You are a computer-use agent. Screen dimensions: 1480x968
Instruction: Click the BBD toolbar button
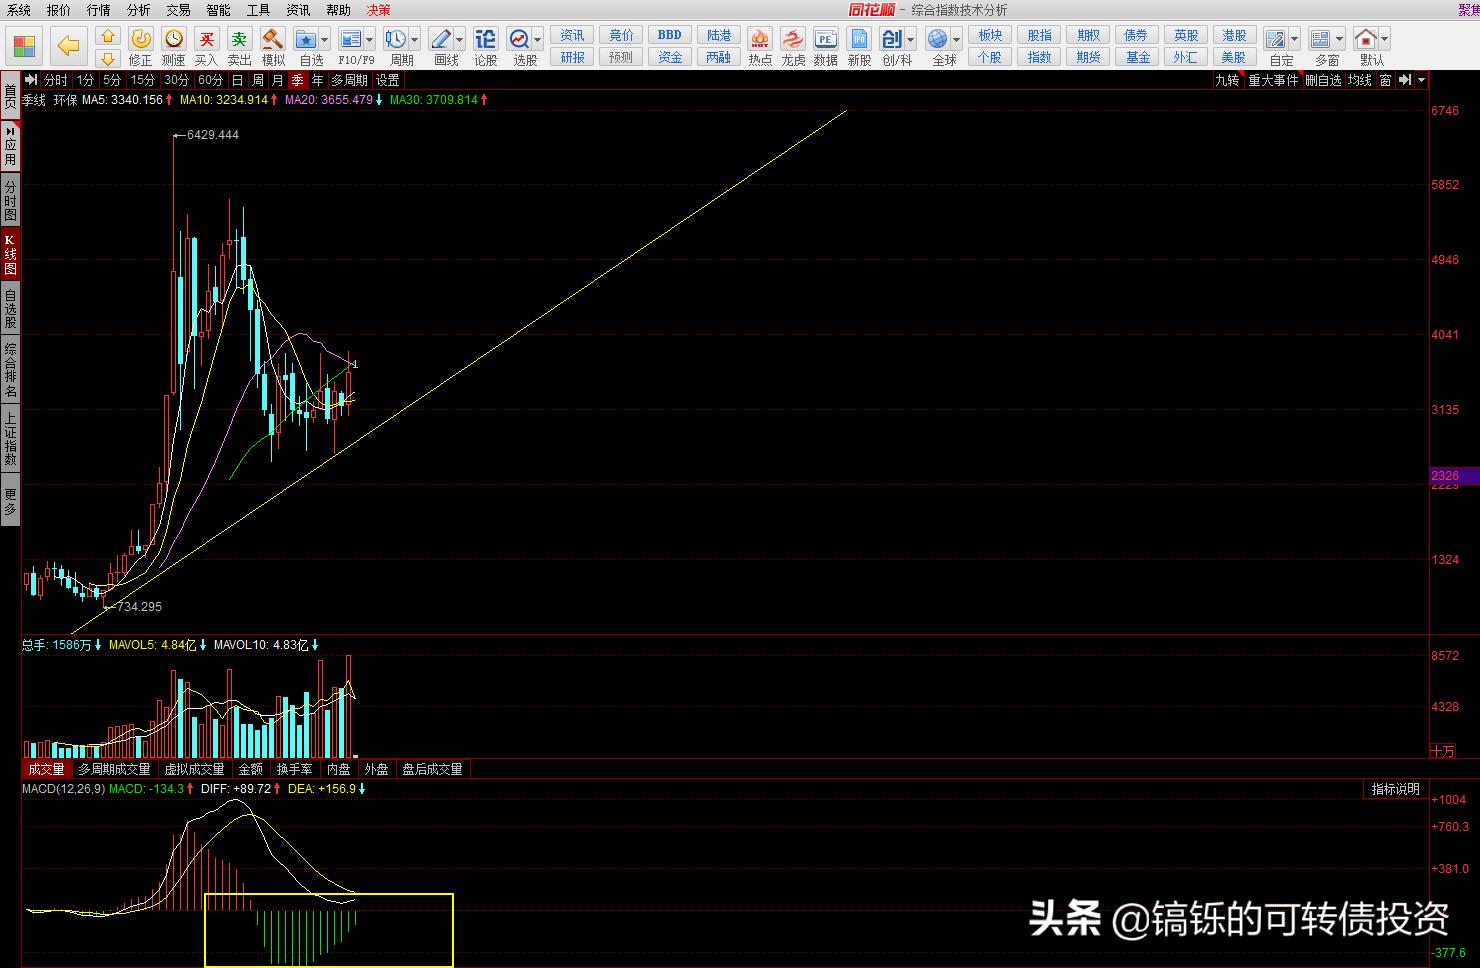point(670,35)
